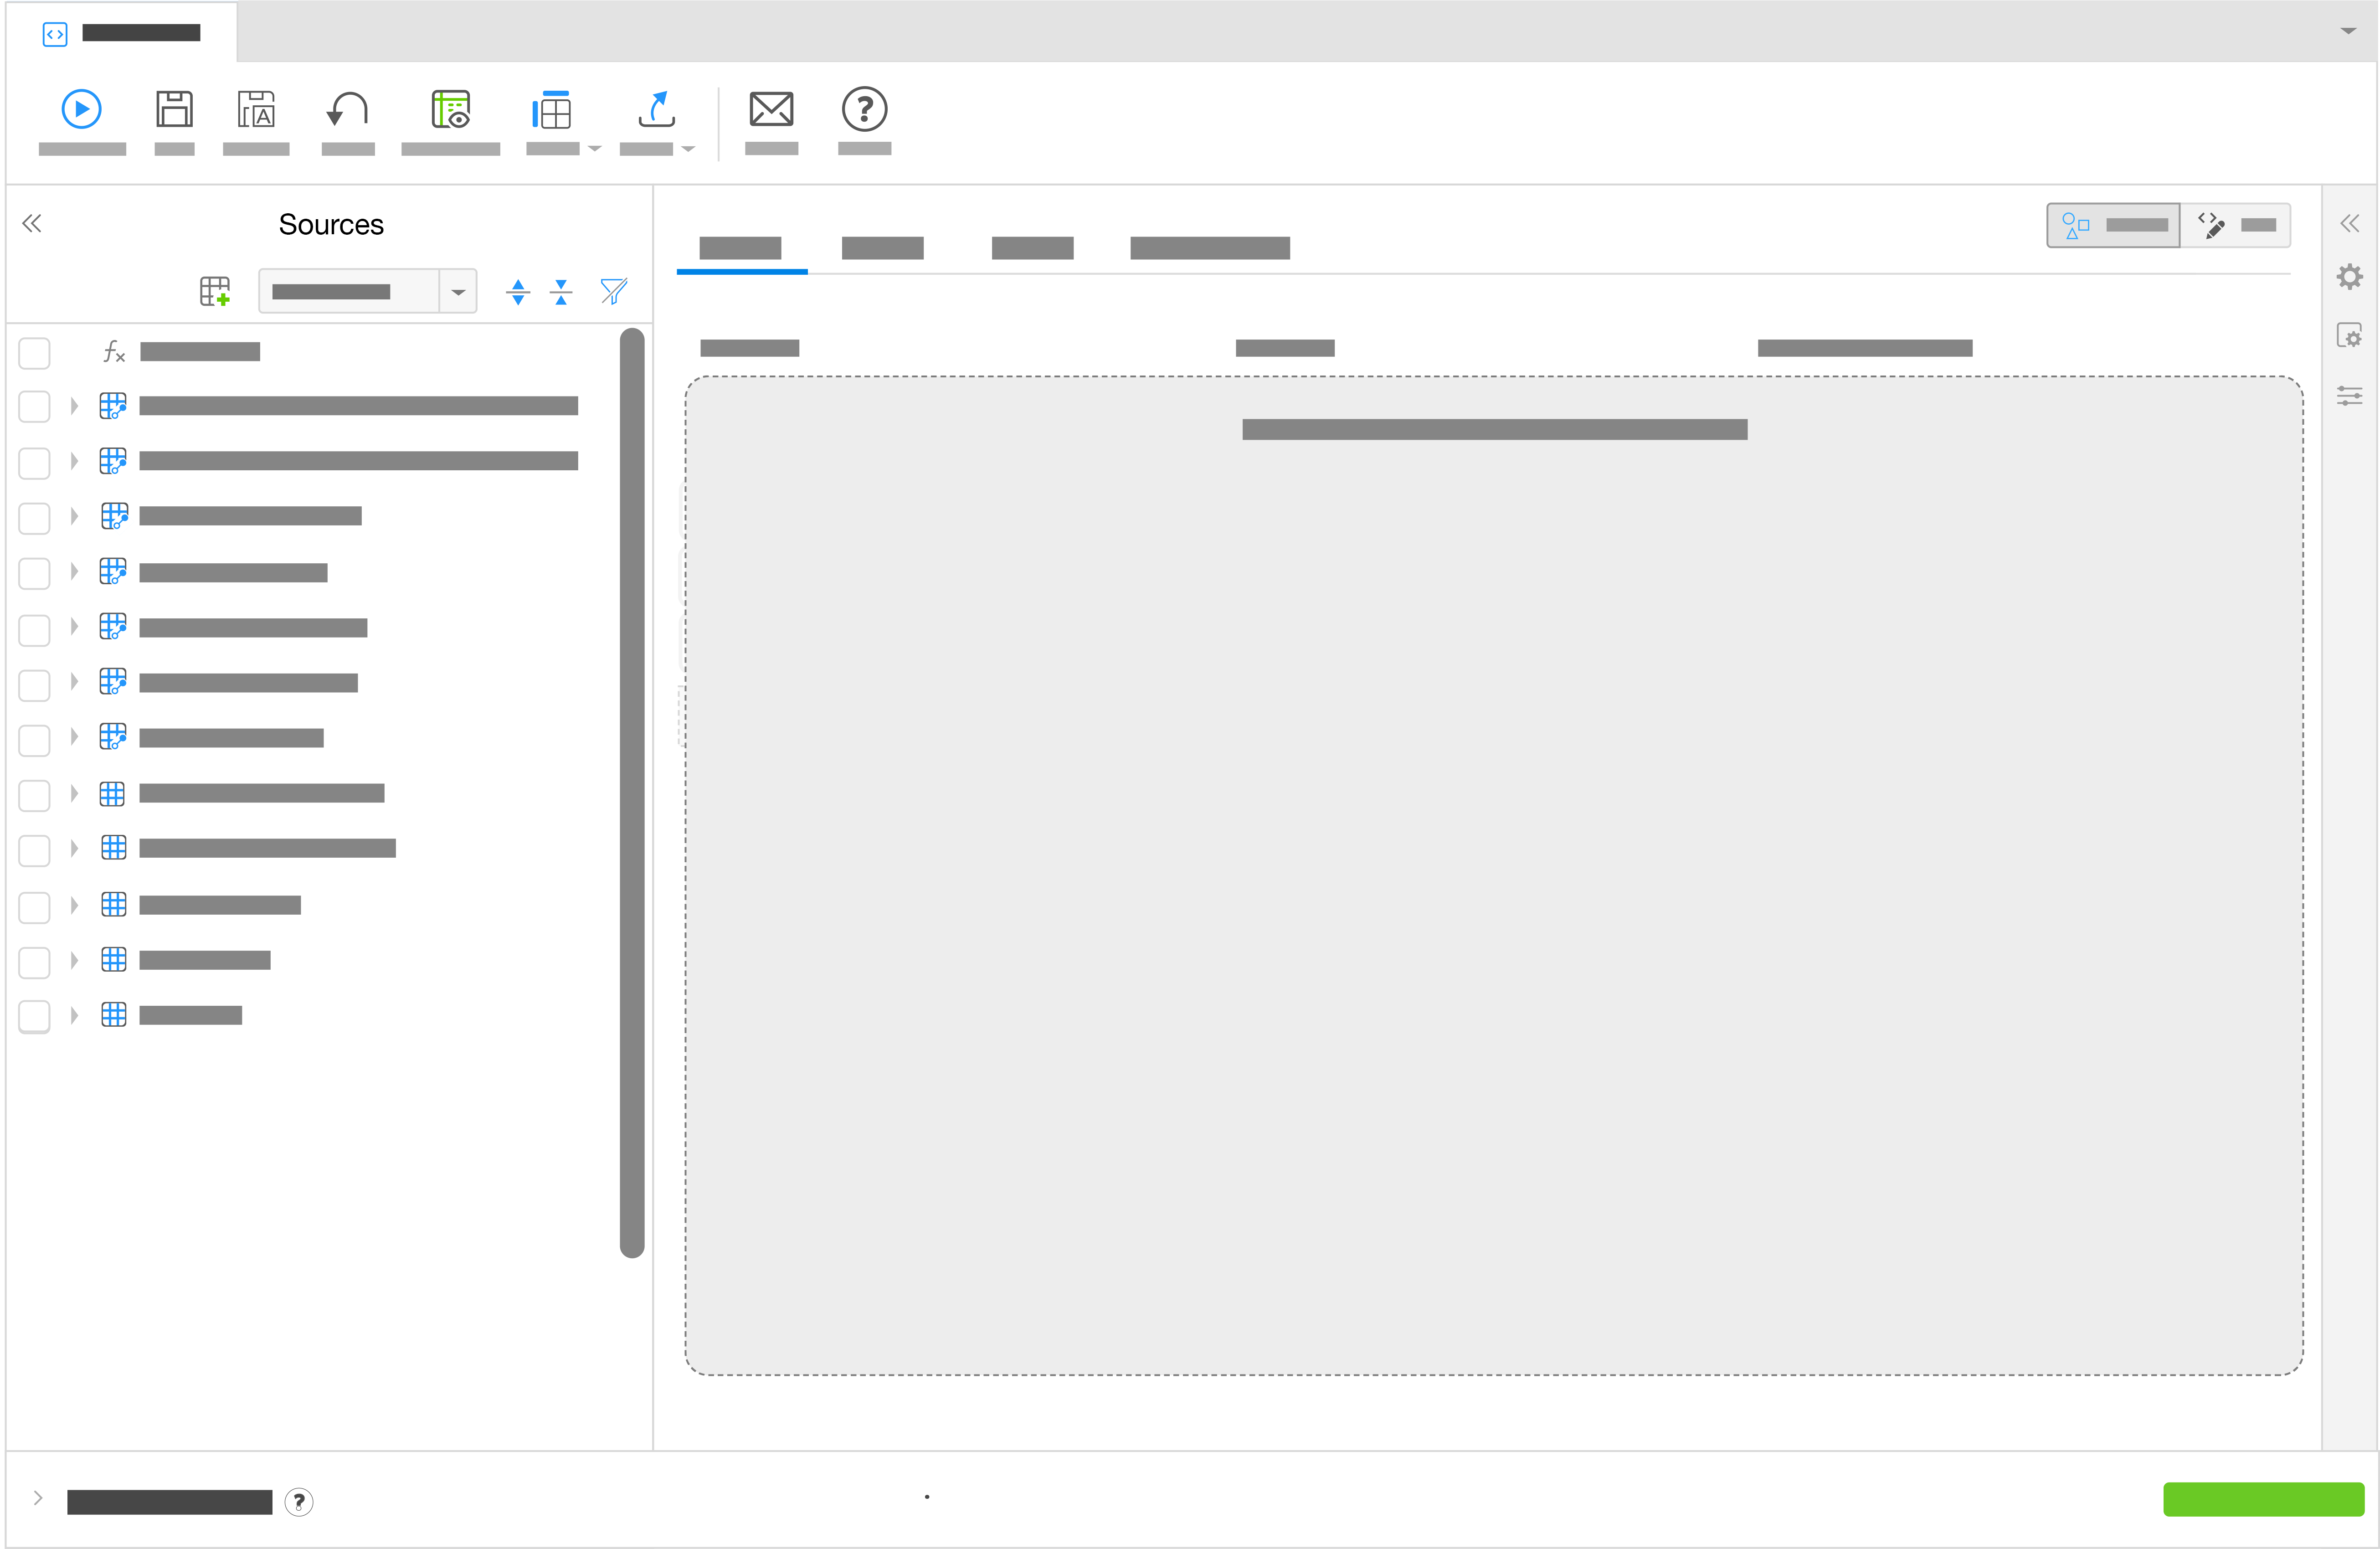Switch to code editor button with pencil icon
The image size is (2380, 1549).
(x=2236, y=225)
